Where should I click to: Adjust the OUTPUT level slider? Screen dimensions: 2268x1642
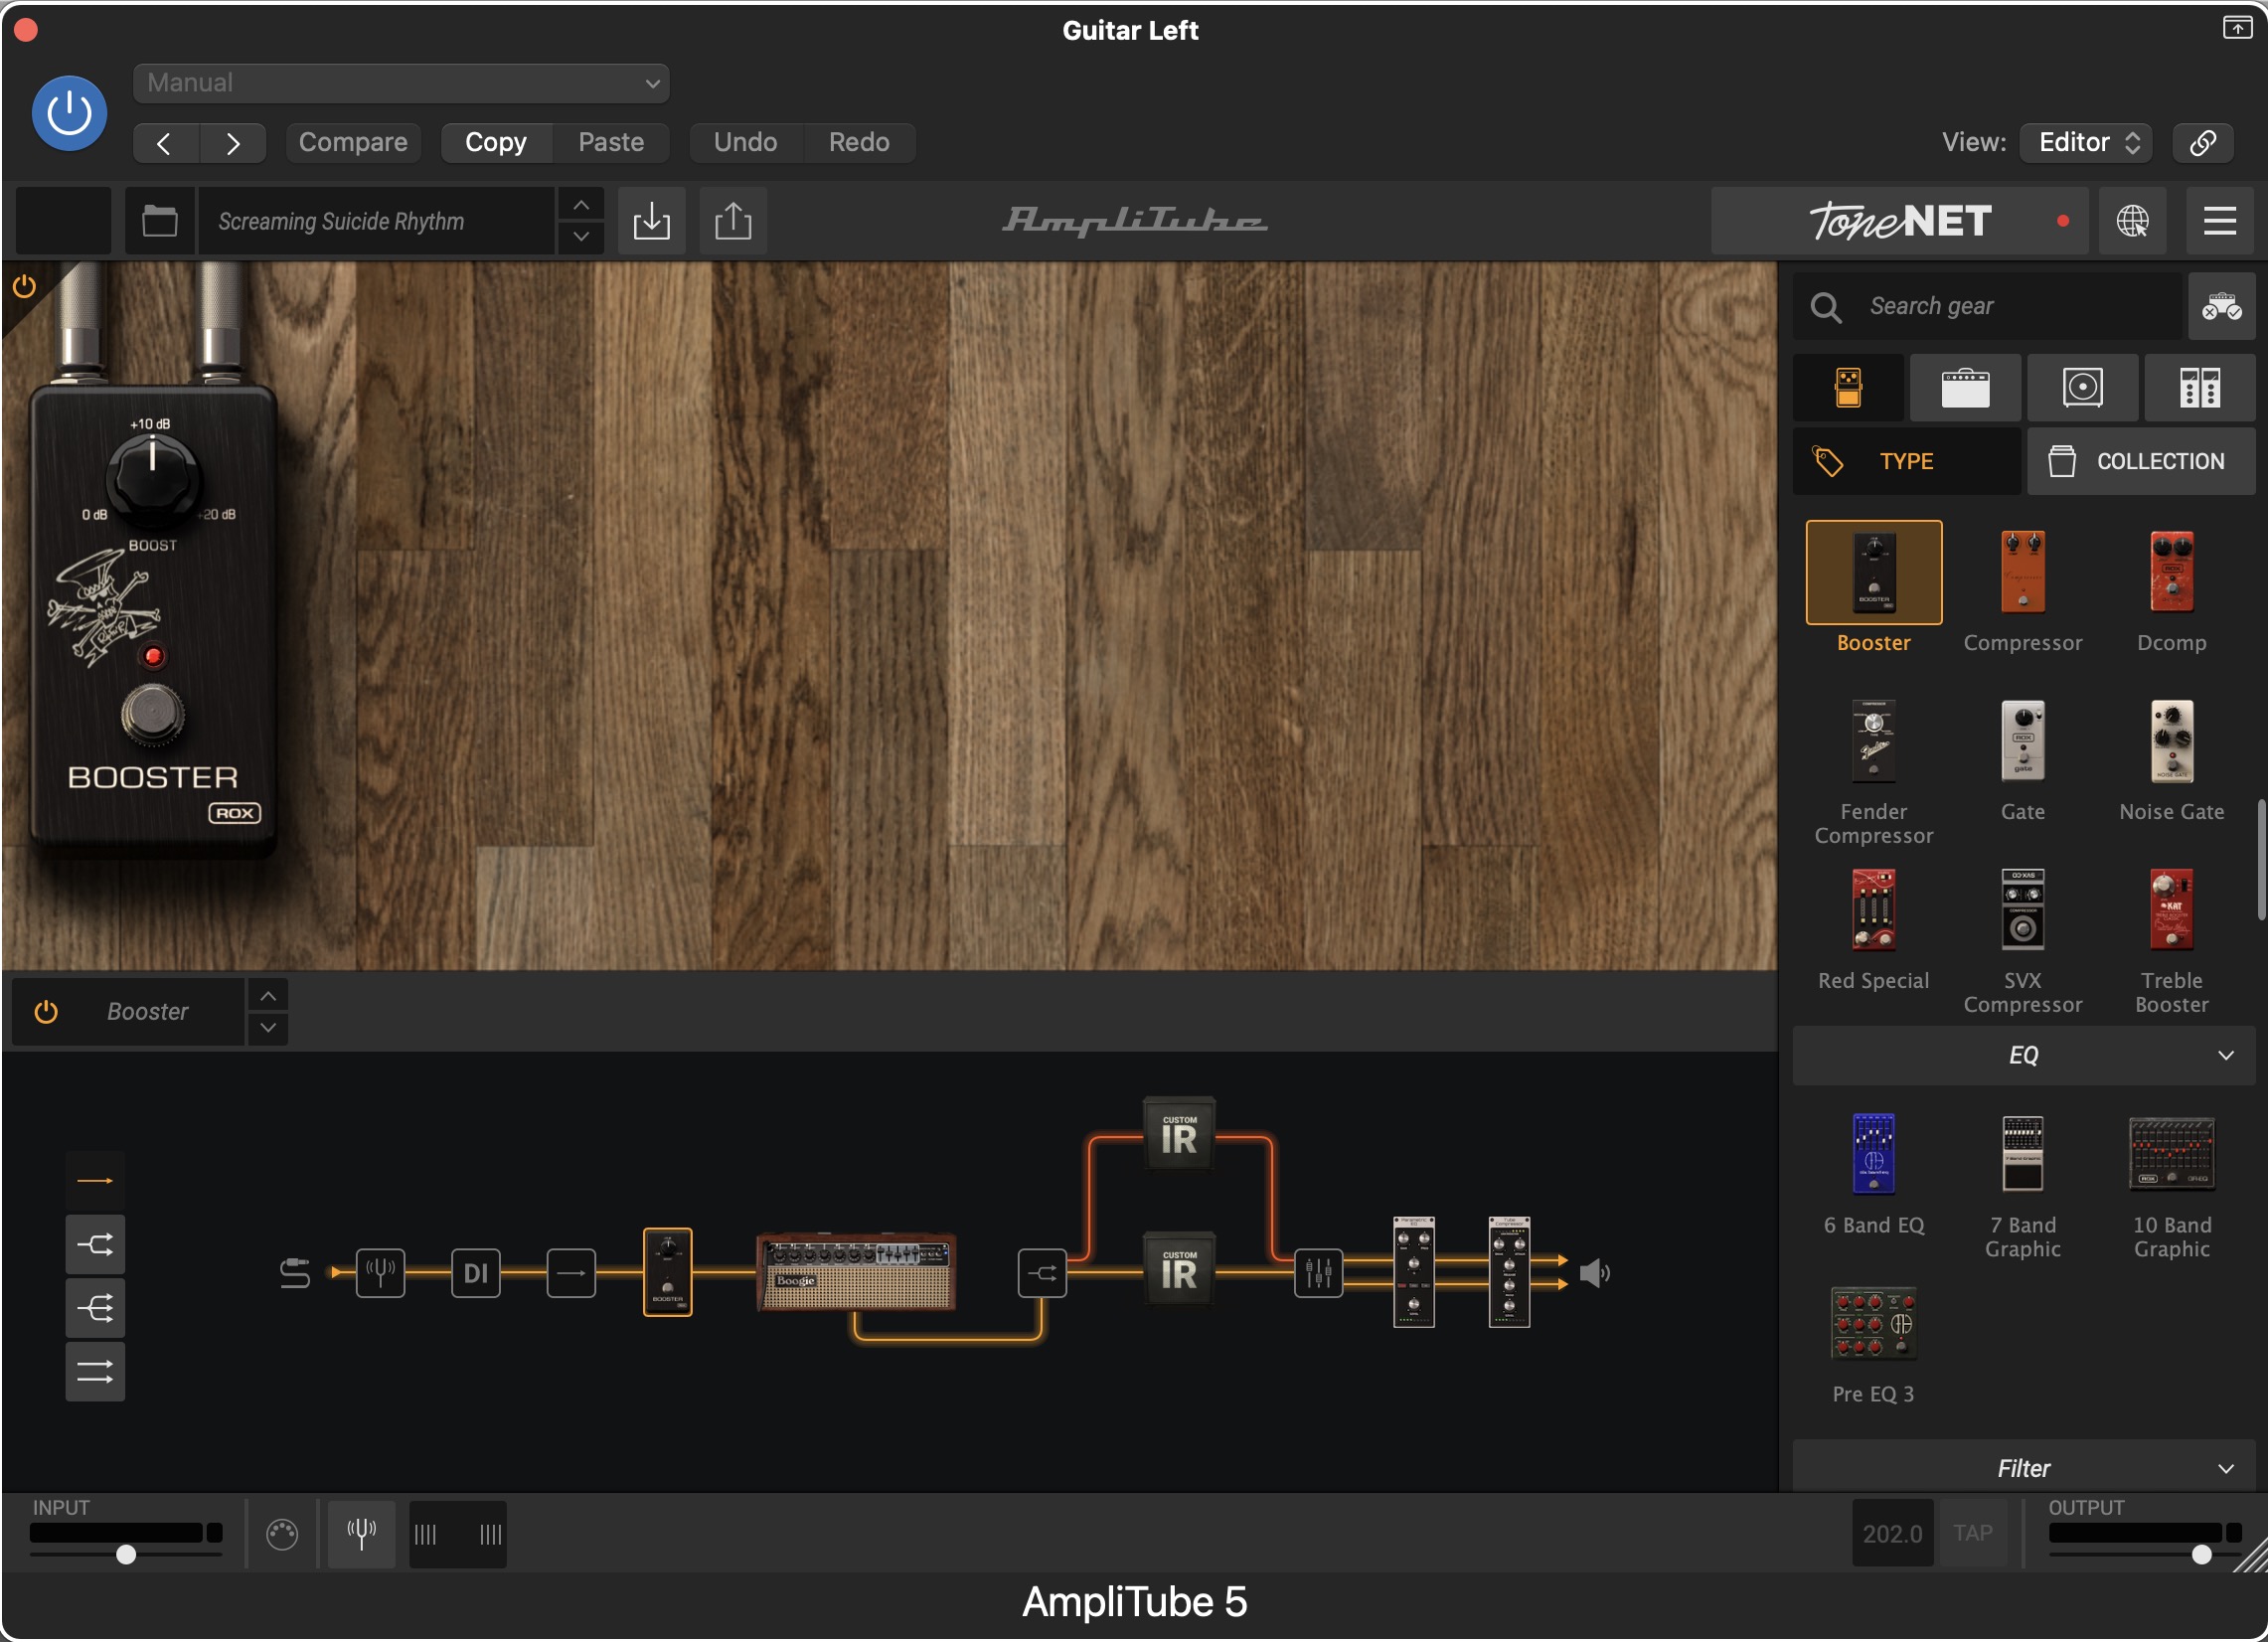tap(2201, 1556)
